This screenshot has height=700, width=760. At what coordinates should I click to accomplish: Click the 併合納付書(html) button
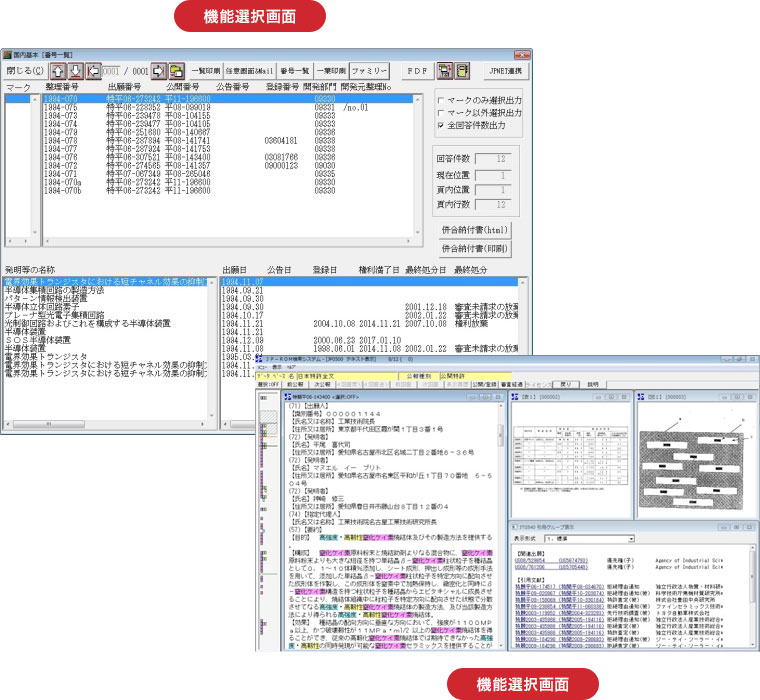475,230
